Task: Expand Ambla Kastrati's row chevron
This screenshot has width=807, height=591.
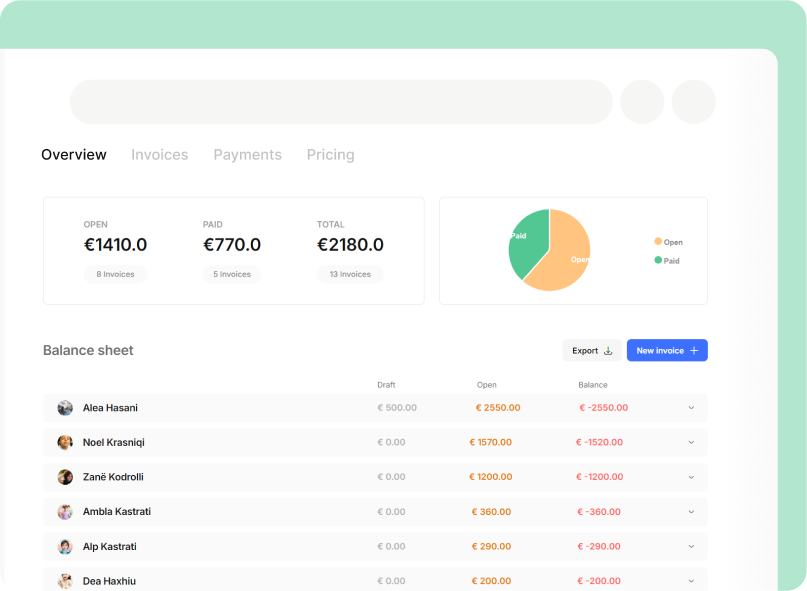Action: pyautogui.click(x=691, y=512)
